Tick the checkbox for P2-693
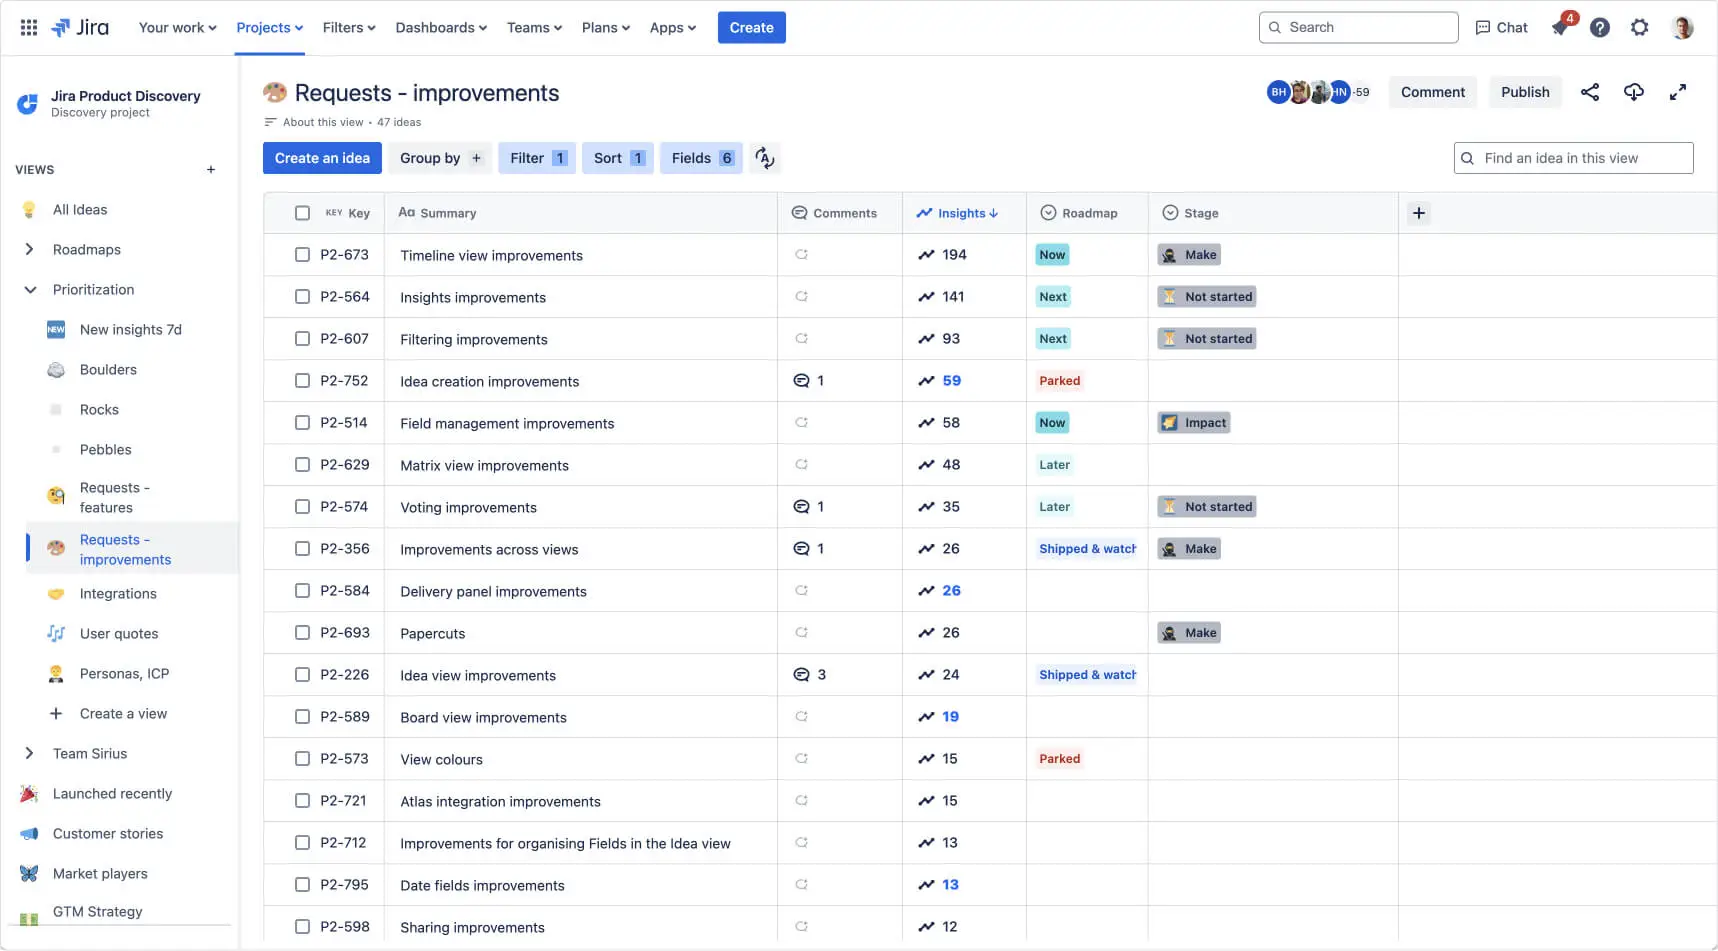The height and width of the screenshot is (951, 1718). click(x=302, y=633)
